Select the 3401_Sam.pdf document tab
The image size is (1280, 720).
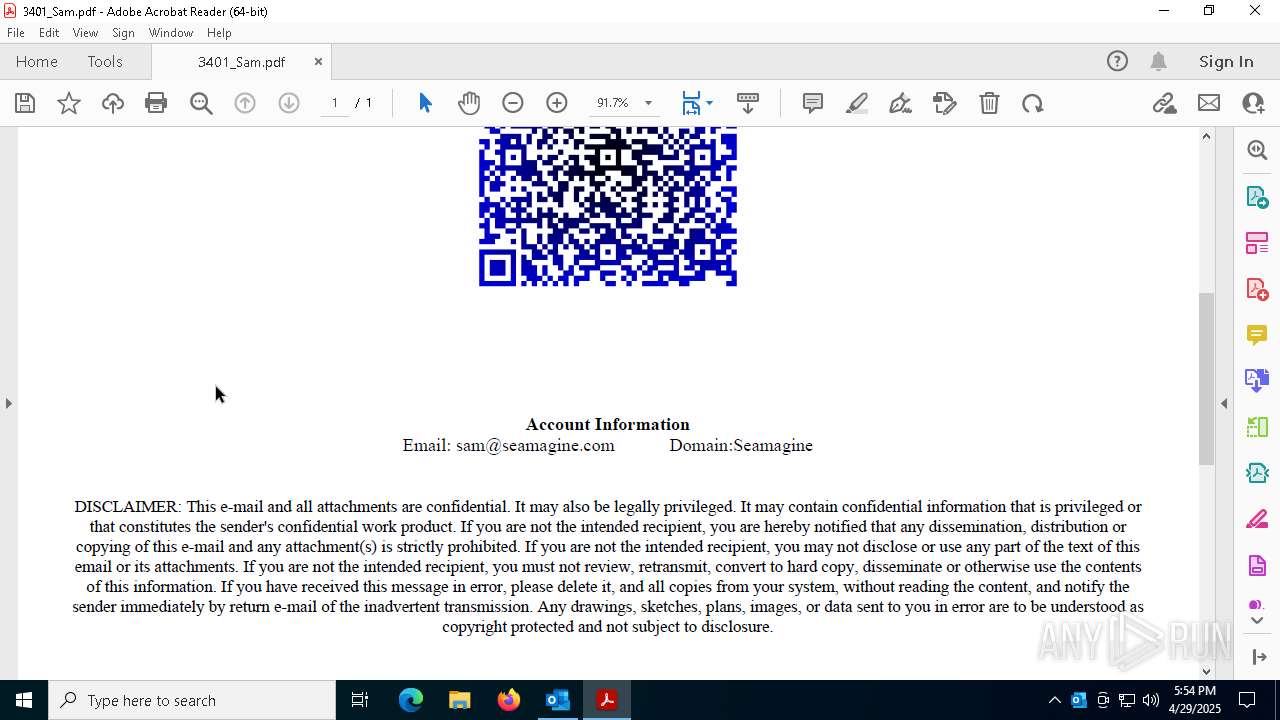click(241, 62)
